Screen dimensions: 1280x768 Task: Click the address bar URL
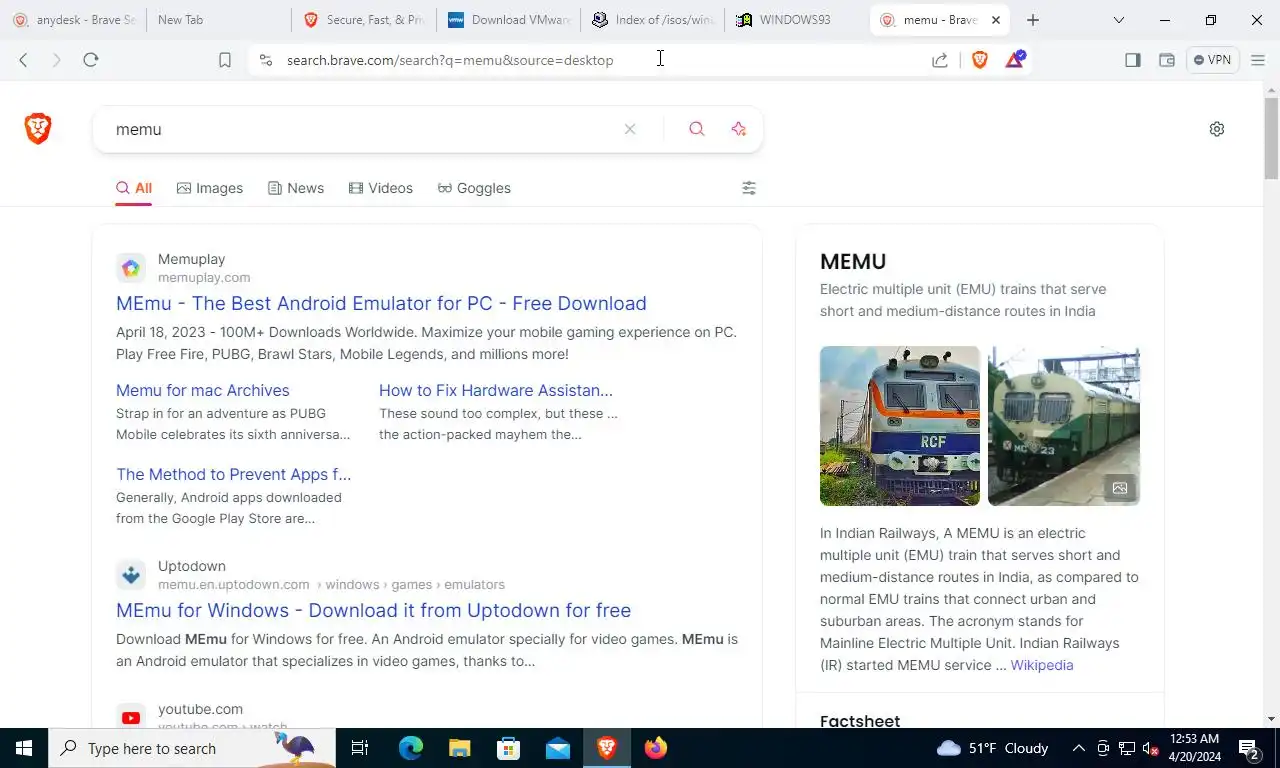tap(450, 60)
